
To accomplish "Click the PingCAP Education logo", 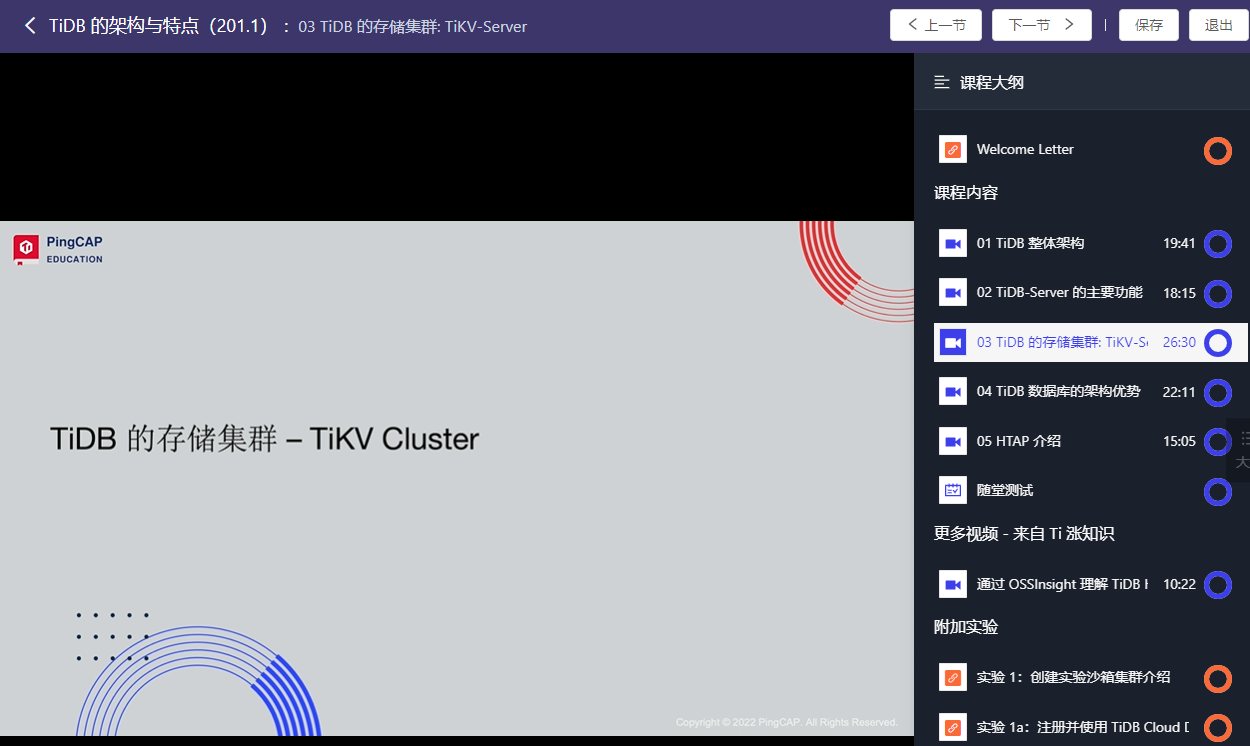I will (x=58, y=249).
